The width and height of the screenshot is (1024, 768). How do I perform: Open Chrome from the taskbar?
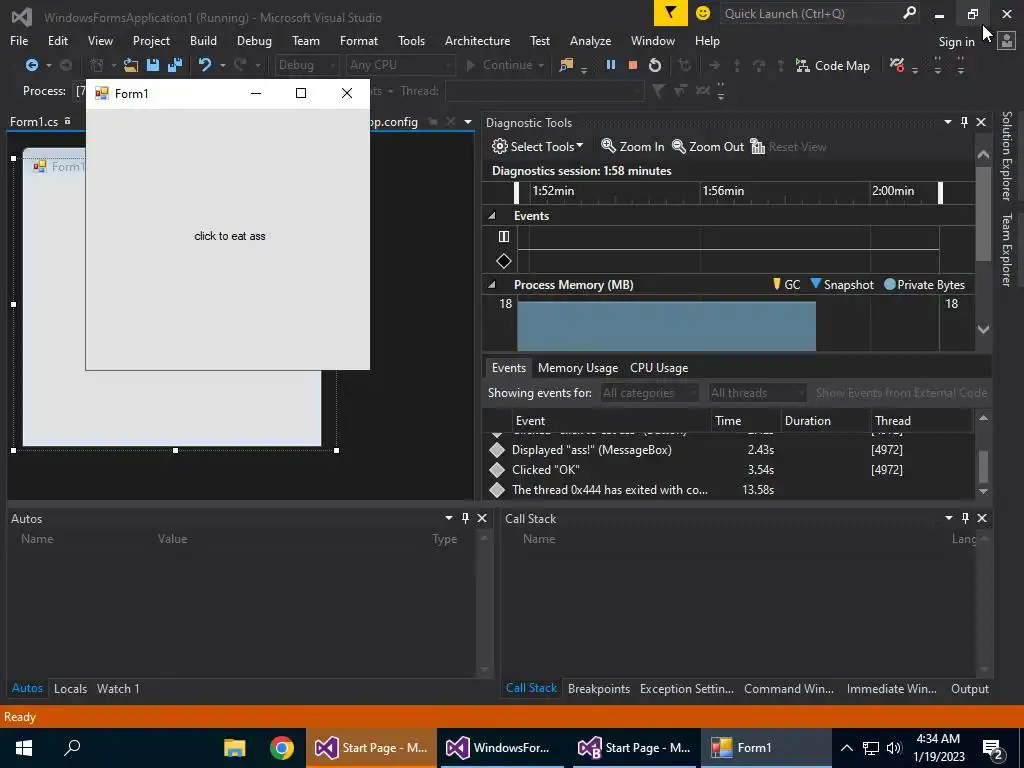pos(282,748)
